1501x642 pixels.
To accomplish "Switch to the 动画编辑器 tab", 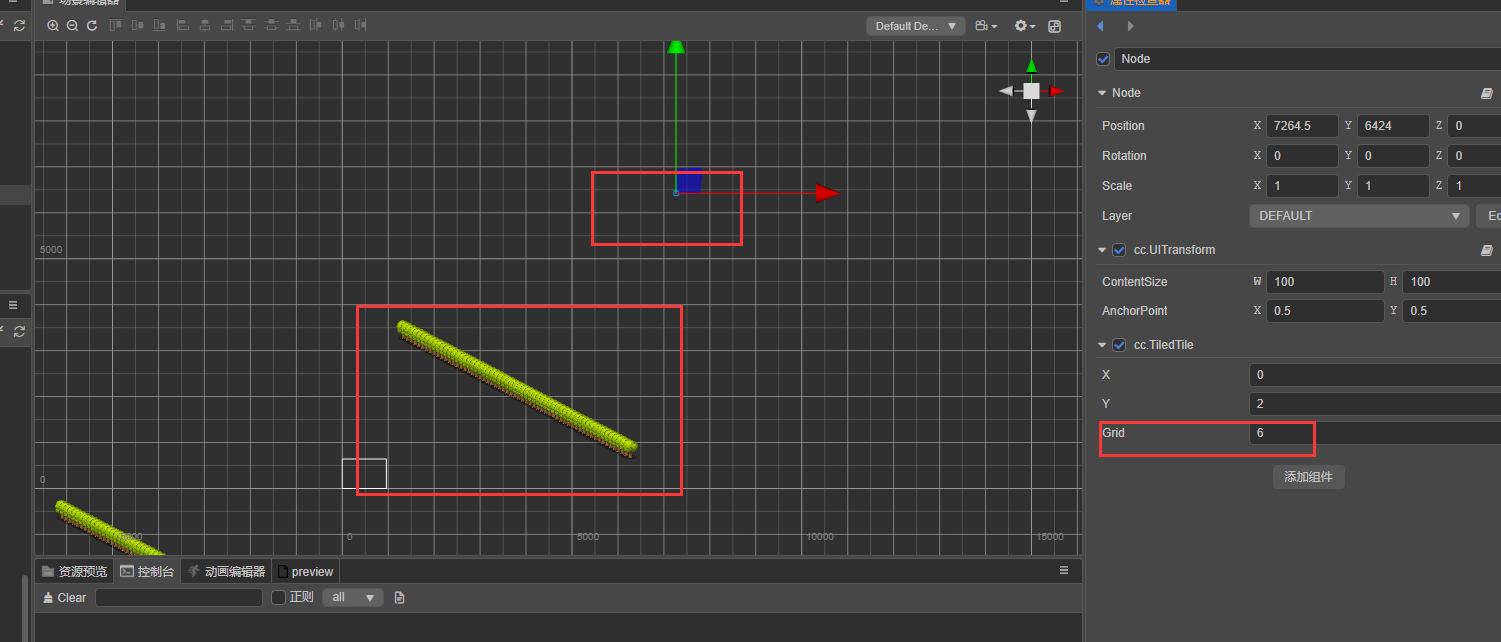I will (226, 572).
